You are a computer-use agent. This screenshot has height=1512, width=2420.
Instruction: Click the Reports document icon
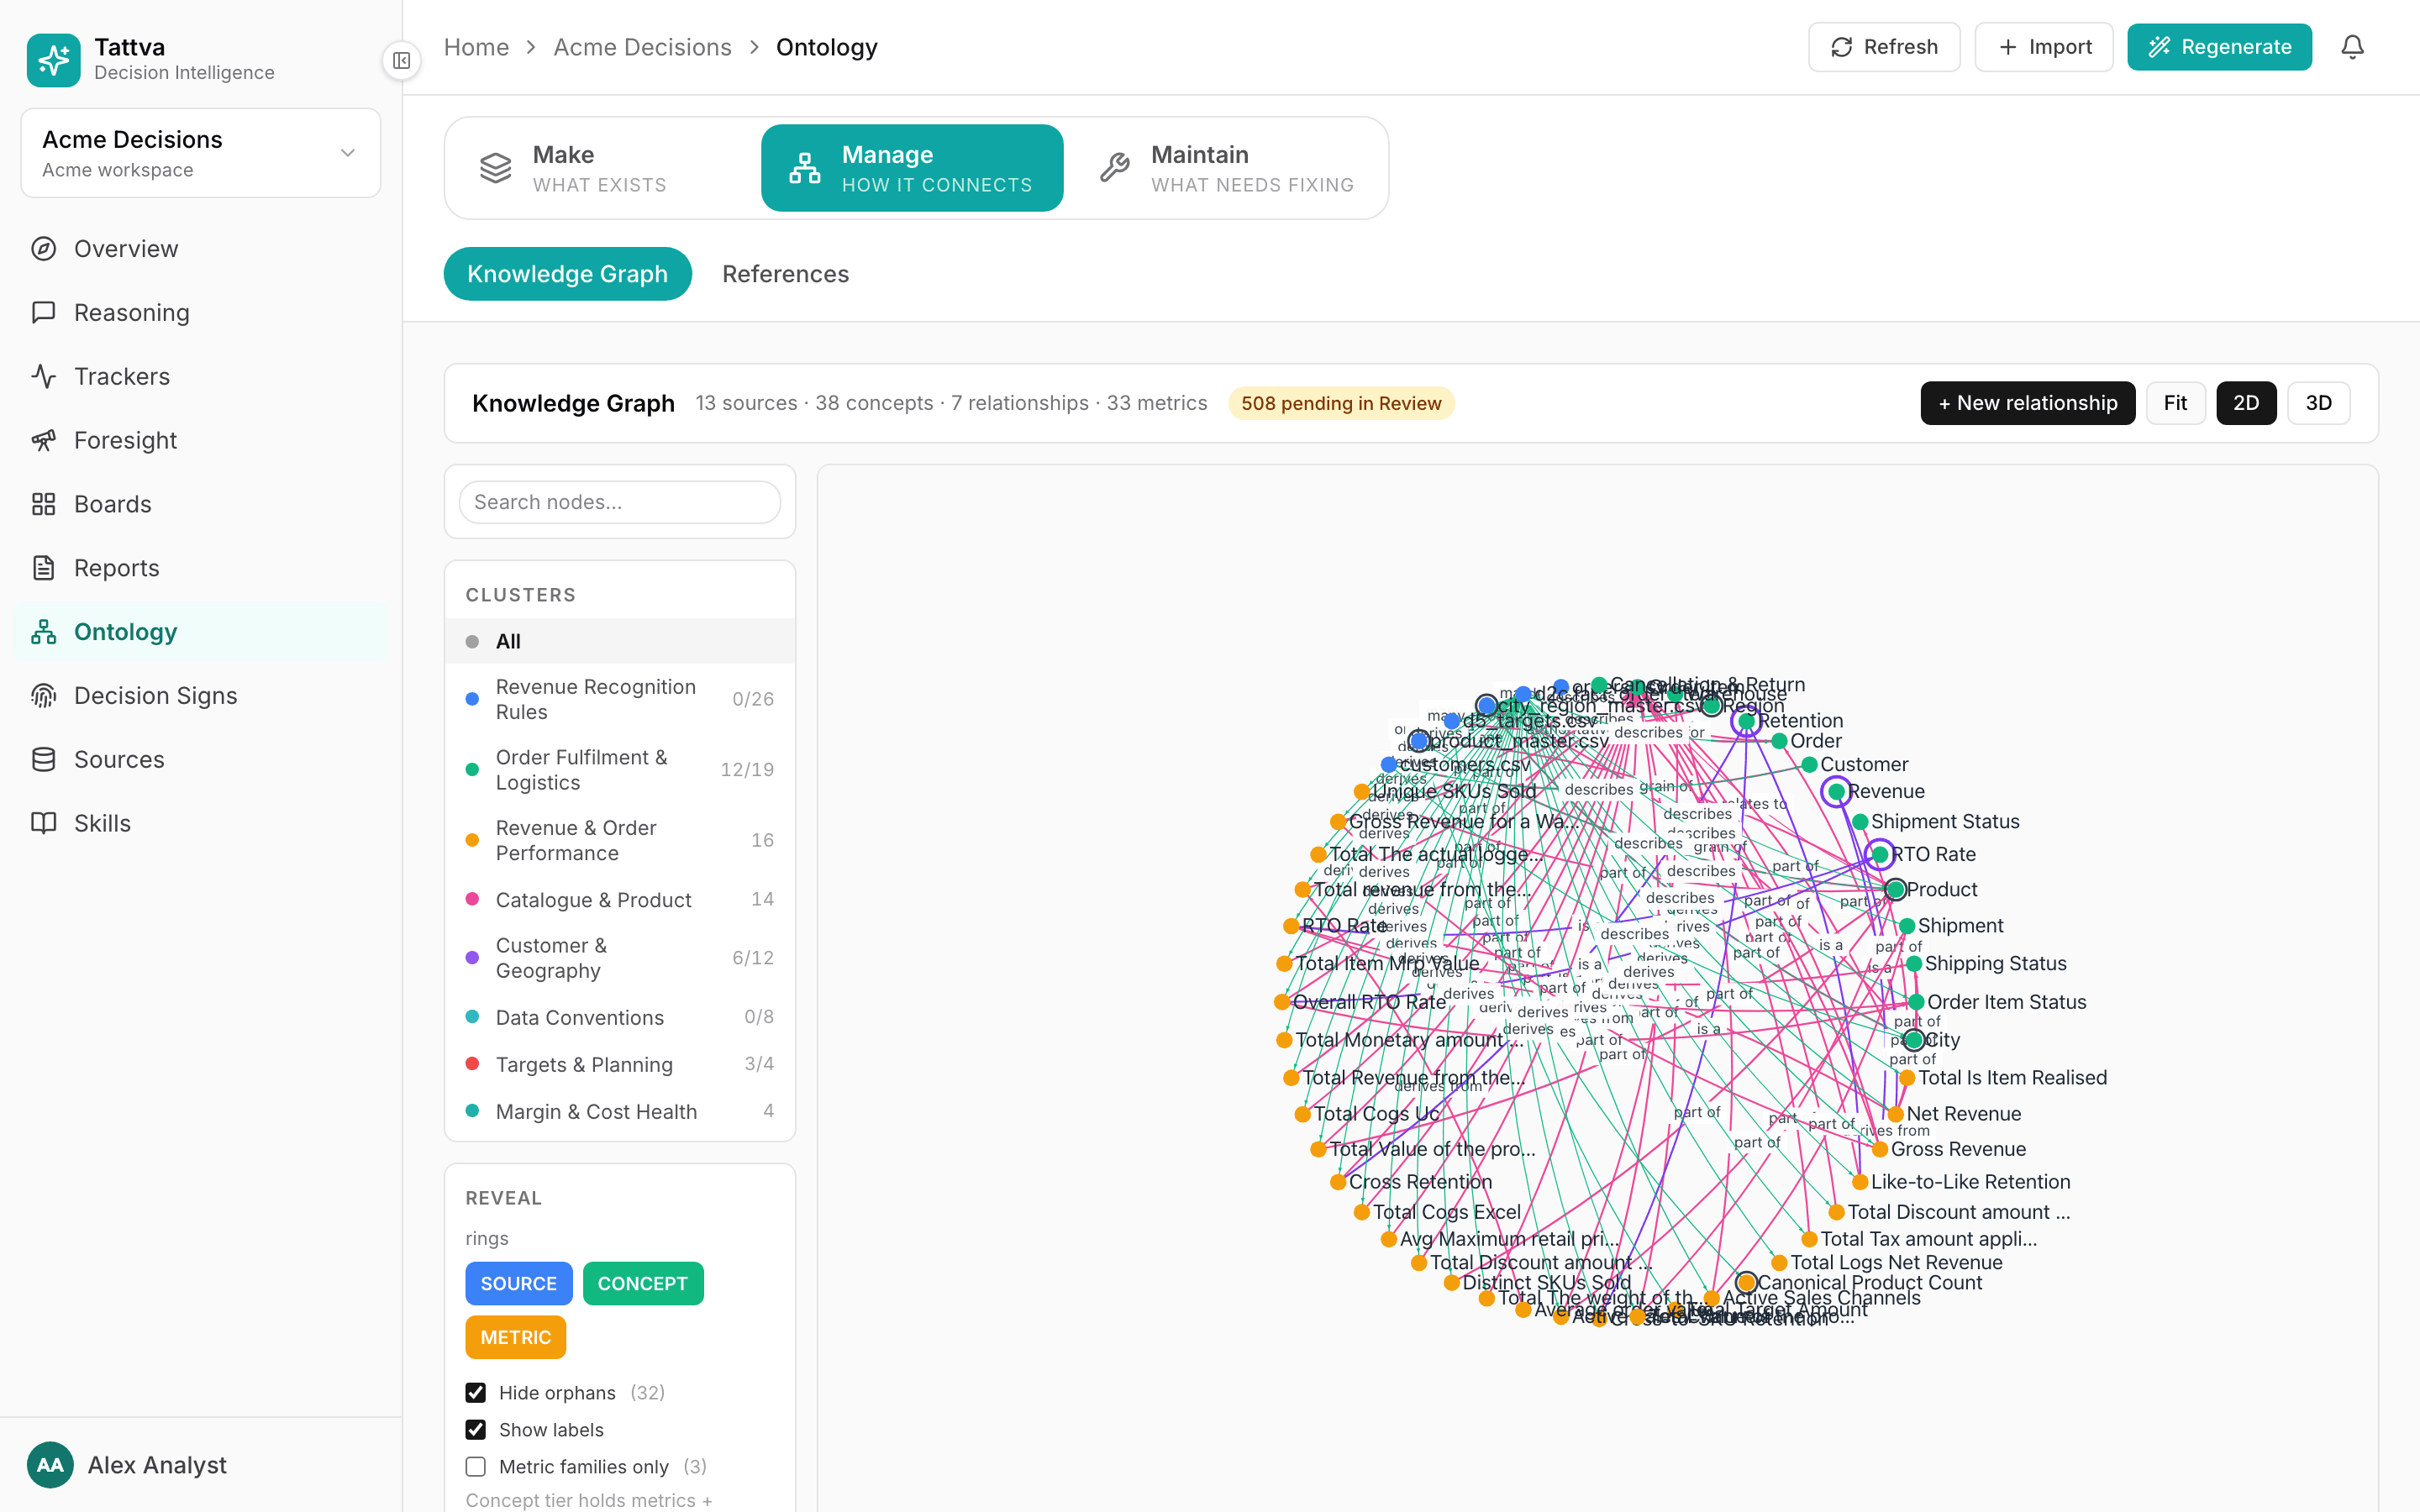[x=43, y=568]
